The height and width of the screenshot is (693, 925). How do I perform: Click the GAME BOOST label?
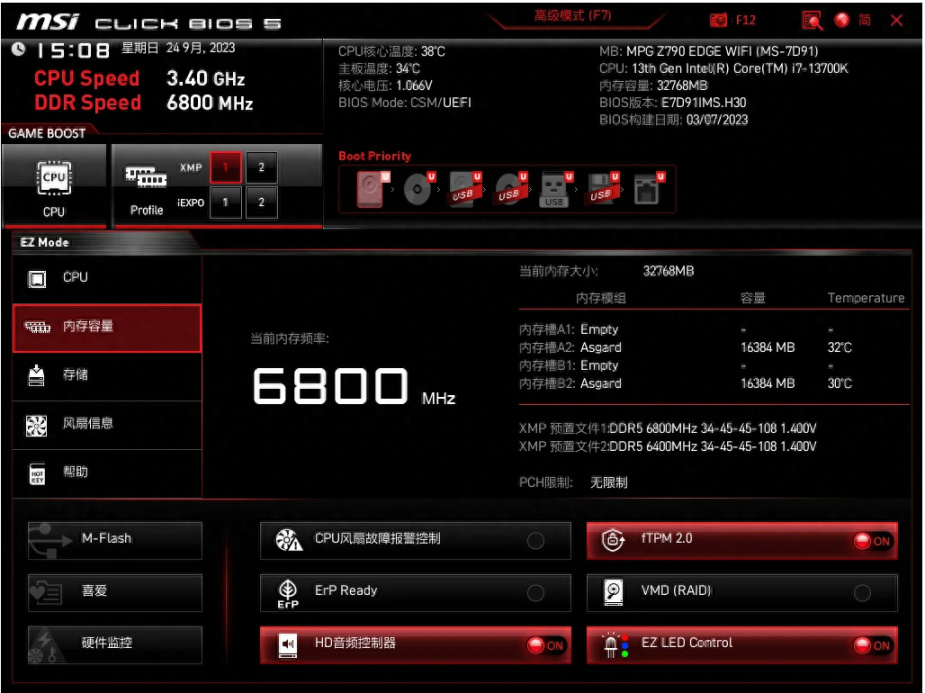coord(47,133)
